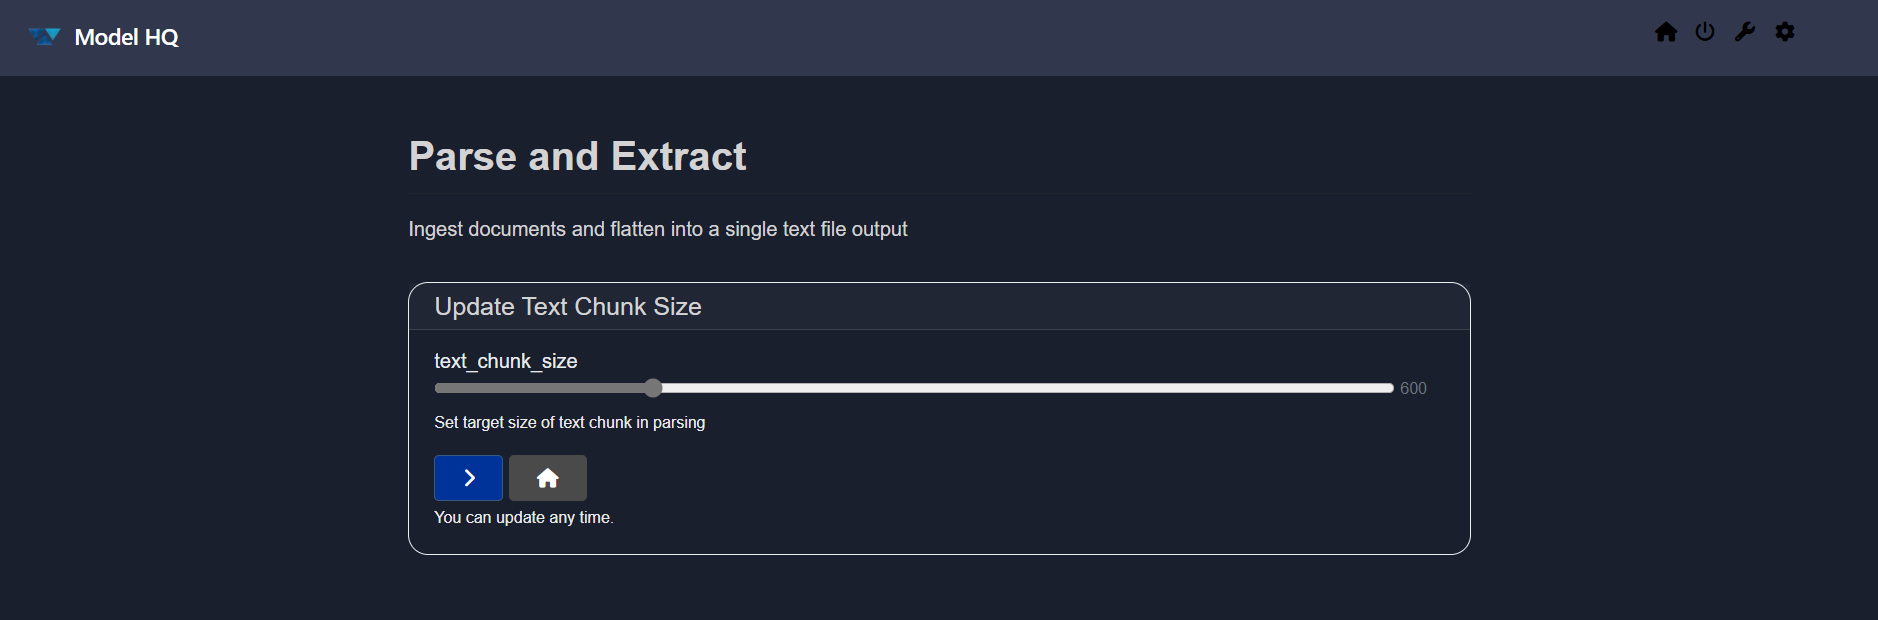Click the Update Text Chunk Size panel header
This screenshot has height=620, width=1878.
pyautogui.click(x=568, y=307)
